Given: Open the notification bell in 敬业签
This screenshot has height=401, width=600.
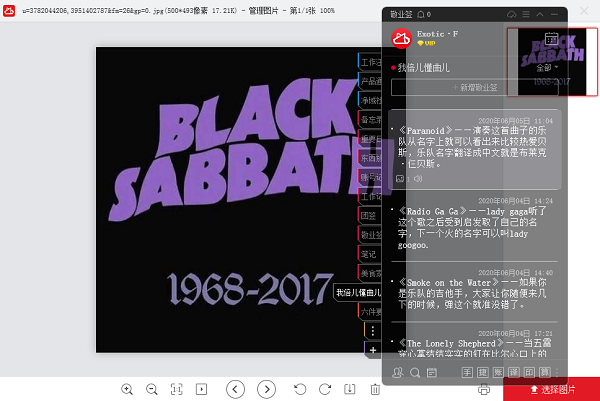Looking at the screenshot, I should coord(421,15).
